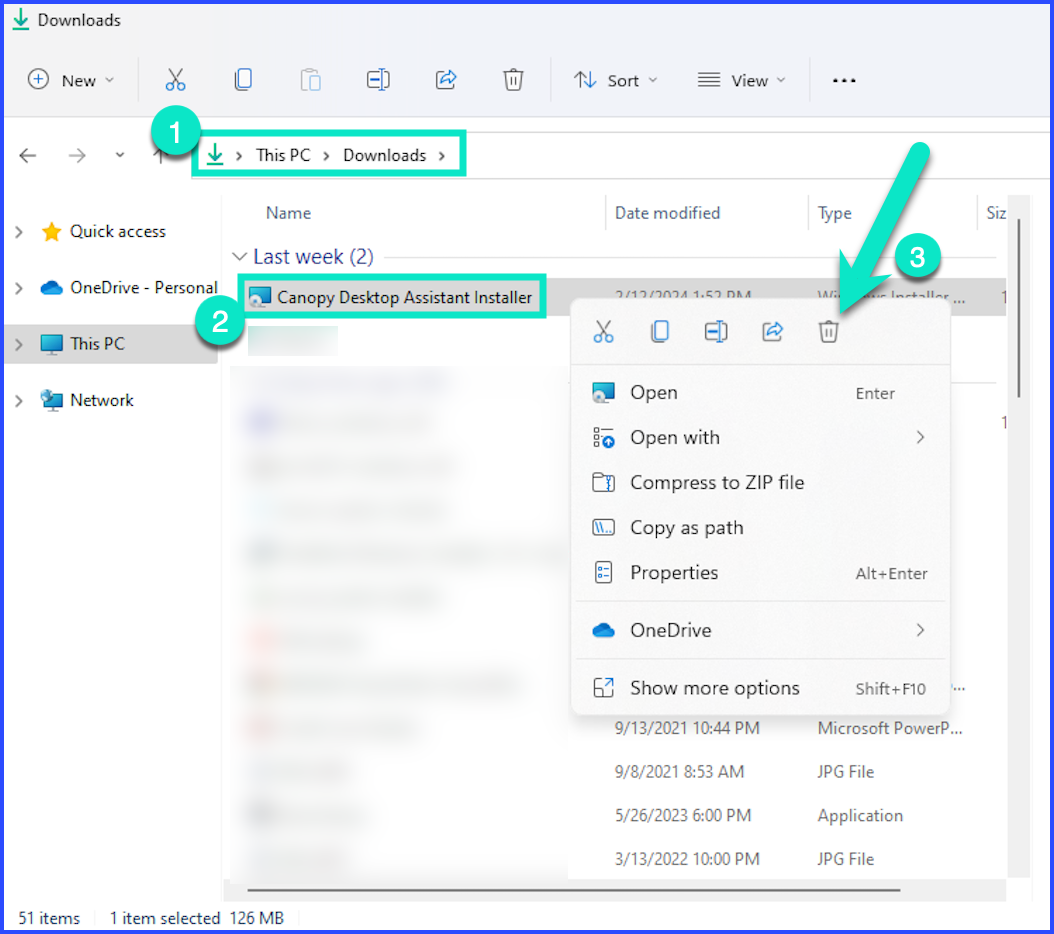This screenshot has height=934, width=1054.
Task: Click the 9/8/2021 8:53 AM date cell
Action: point(679,772)
